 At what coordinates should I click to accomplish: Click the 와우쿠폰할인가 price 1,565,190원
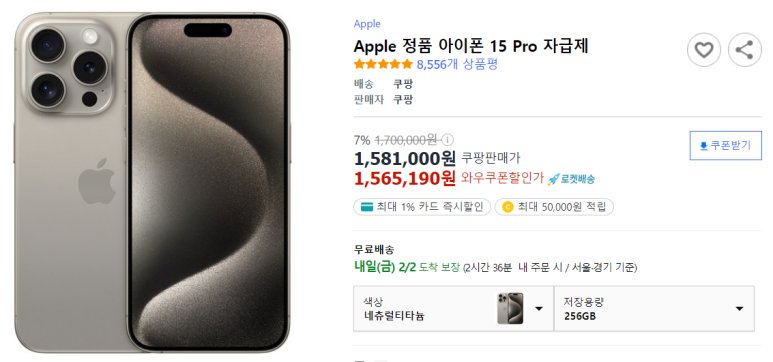(x=405, y=179)
